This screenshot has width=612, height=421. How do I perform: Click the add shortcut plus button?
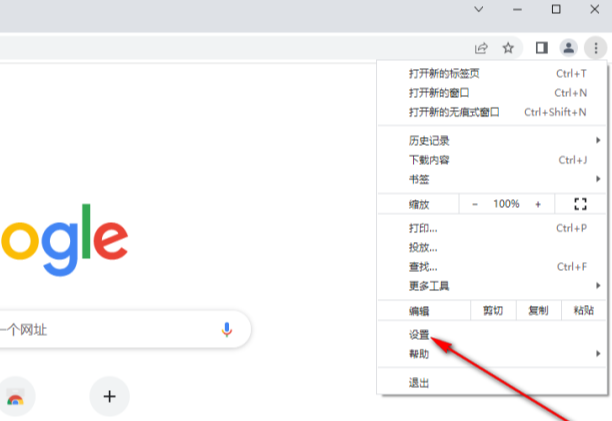point(110,396)
